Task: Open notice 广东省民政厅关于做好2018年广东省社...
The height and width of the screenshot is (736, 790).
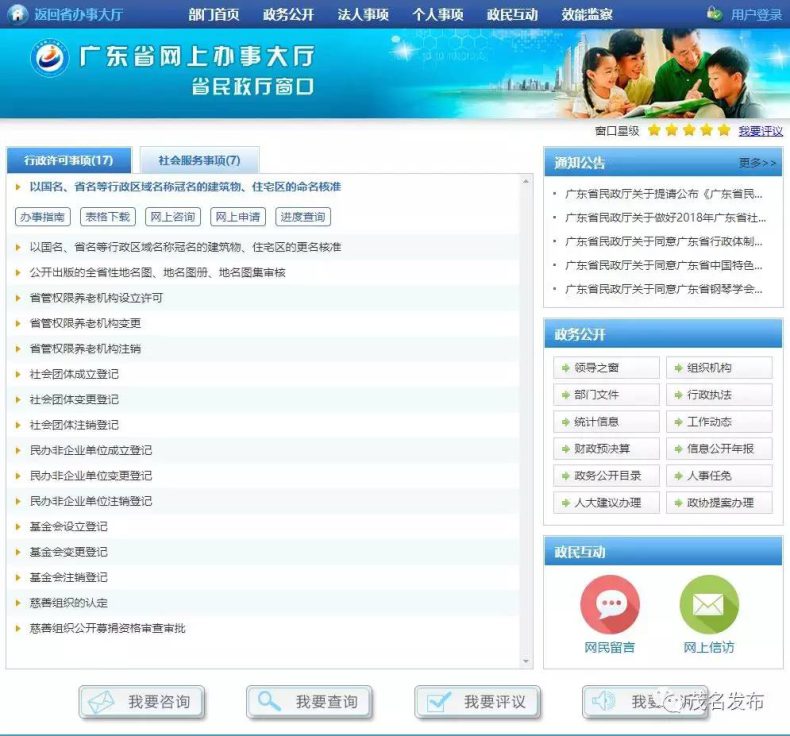Action: 665,218
